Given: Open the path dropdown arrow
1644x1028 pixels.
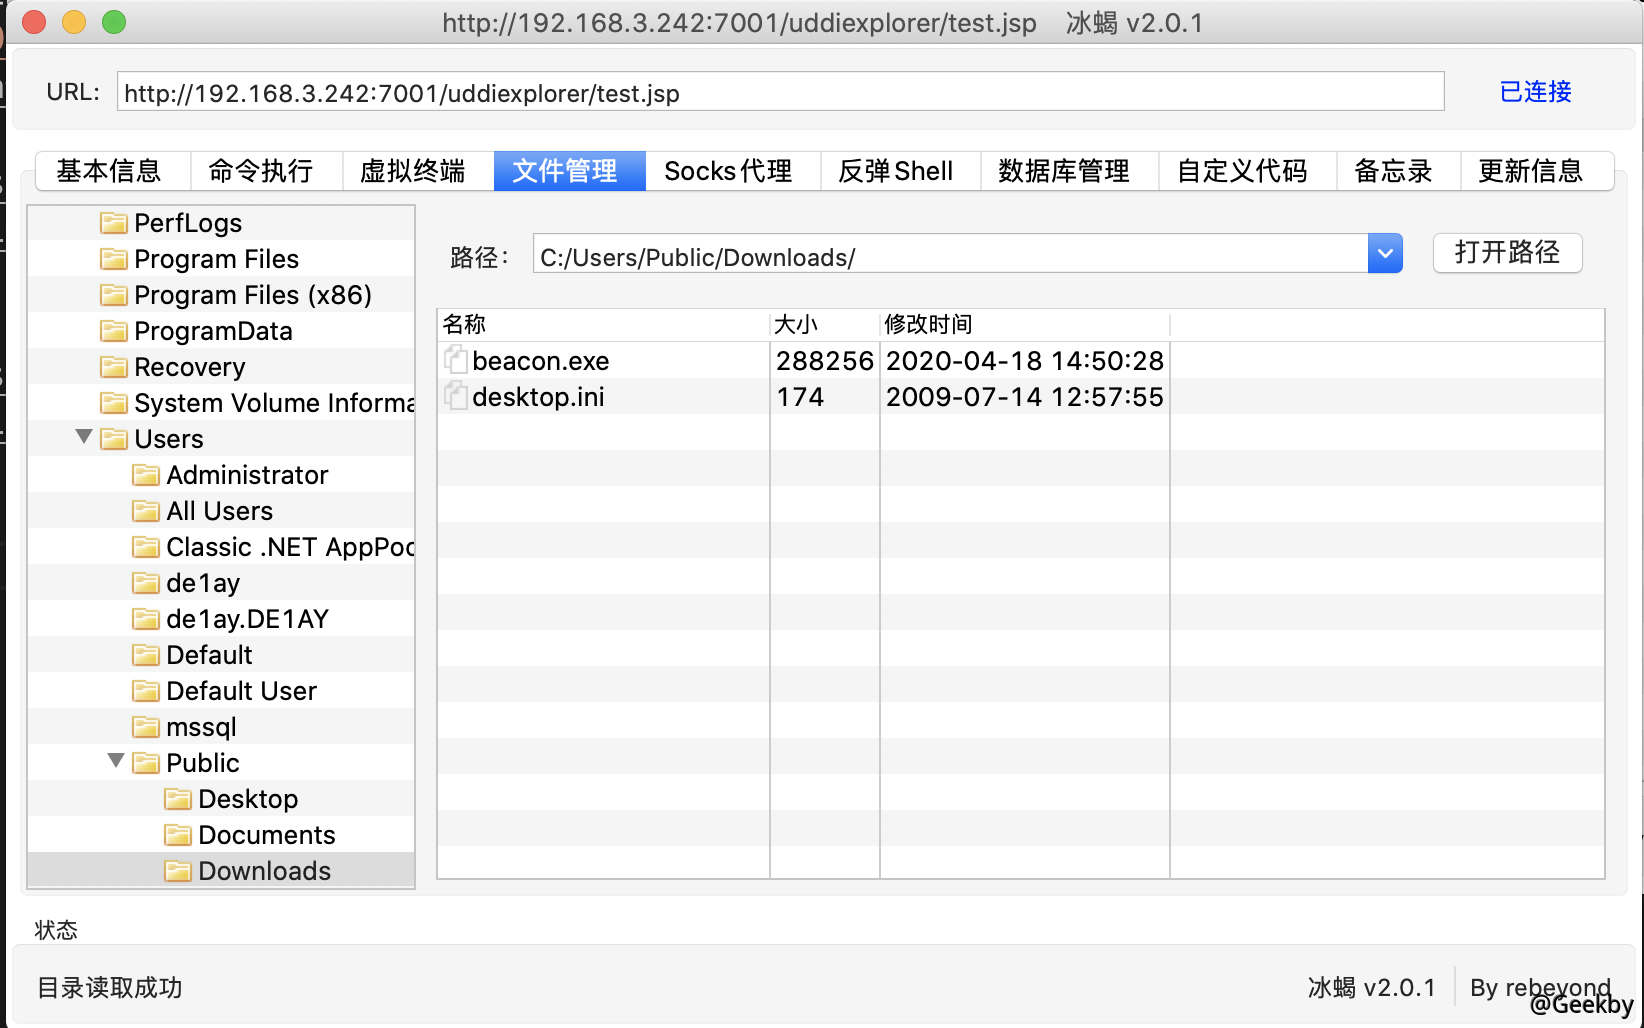Looking at the screenshot, I should pos(1384,253).
